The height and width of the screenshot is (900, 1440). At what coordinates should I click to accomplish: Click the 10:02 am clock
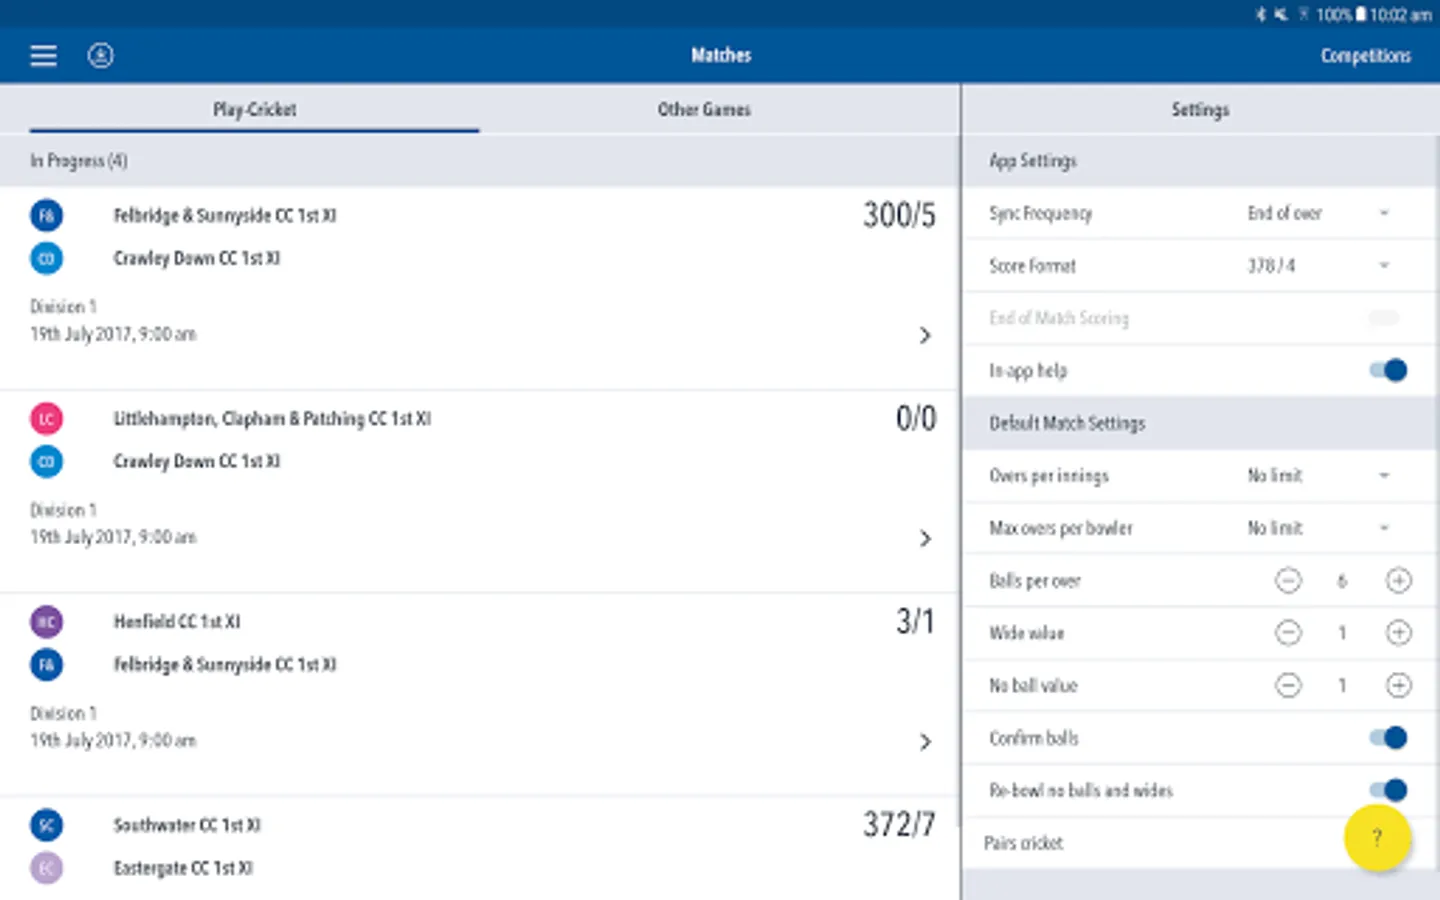tap(1400, 14)
